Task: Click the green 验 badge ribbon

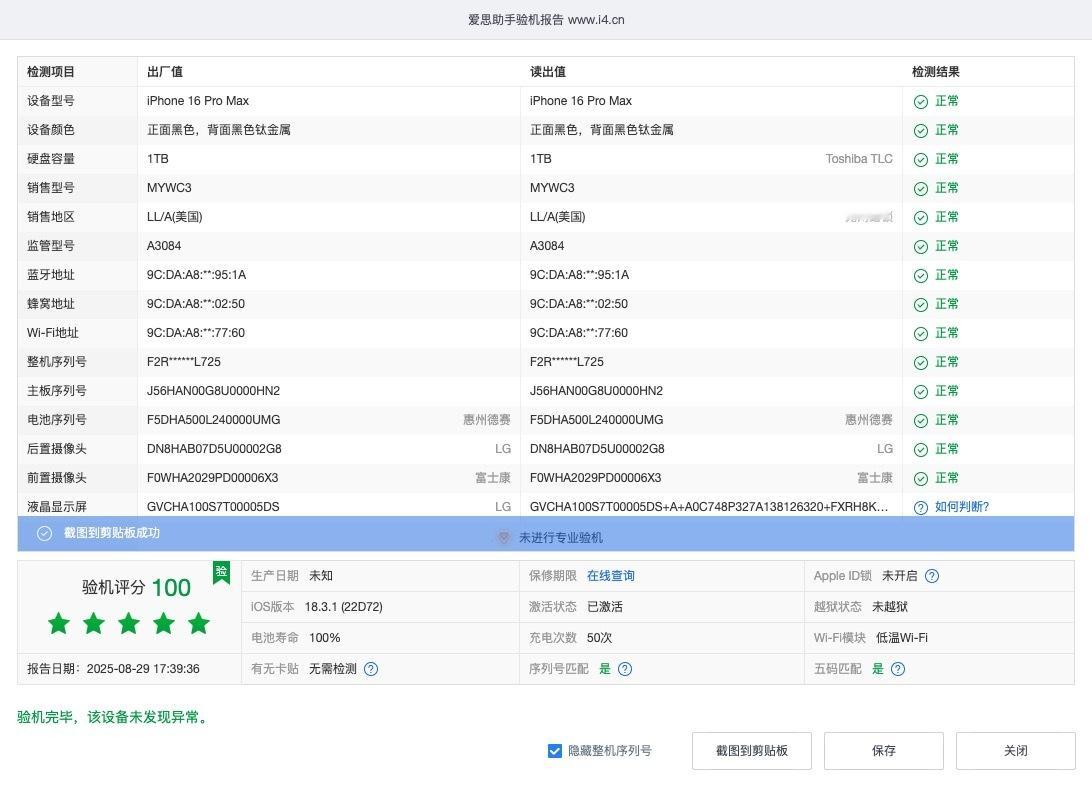Action: point(221,573)
